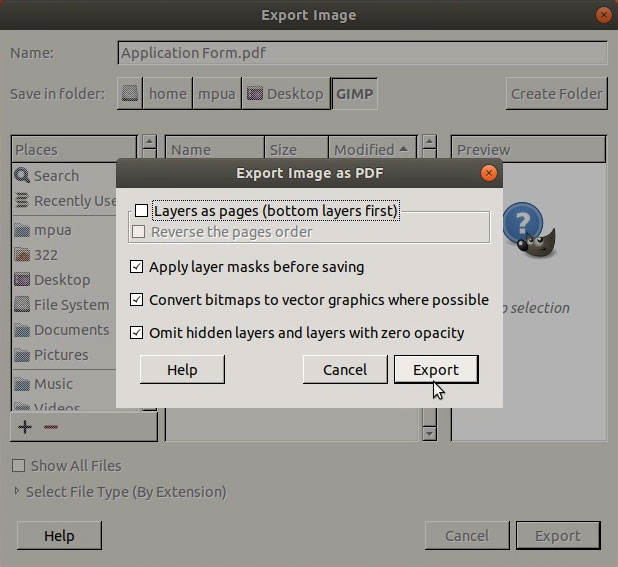Click the mpua folder icon
Screen dimensions: 618x567
pyautogui.click(x=22, y=230)
